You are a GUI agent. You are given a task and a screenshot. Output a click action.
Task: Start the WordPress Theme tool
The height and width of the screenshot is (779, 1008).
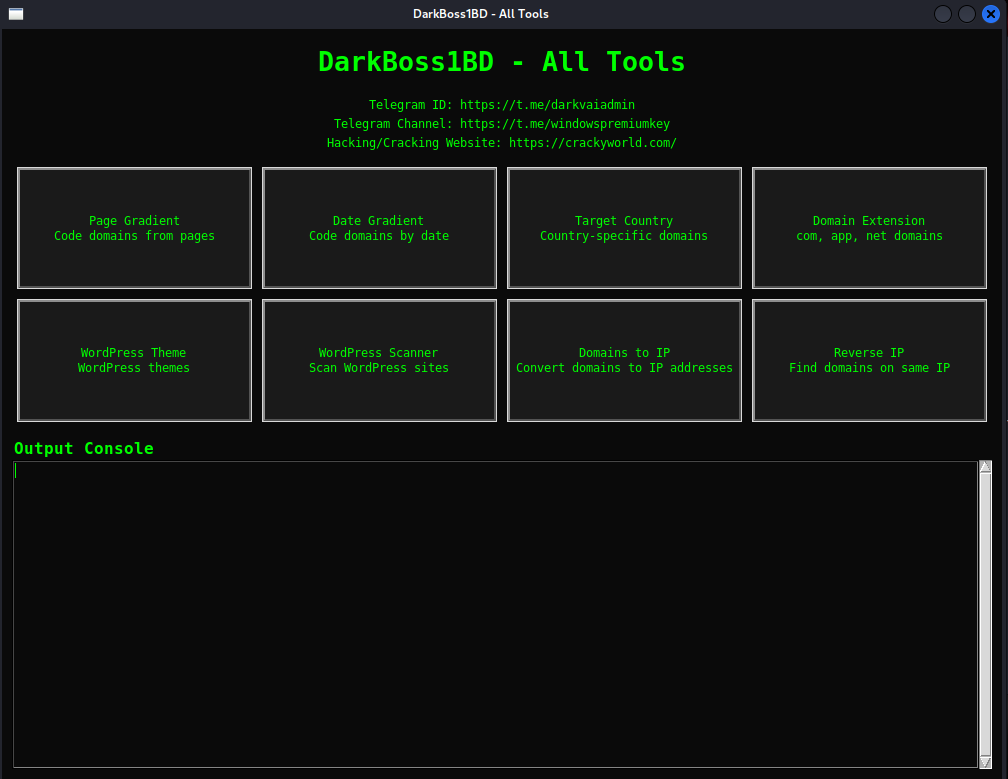[134, 361]
